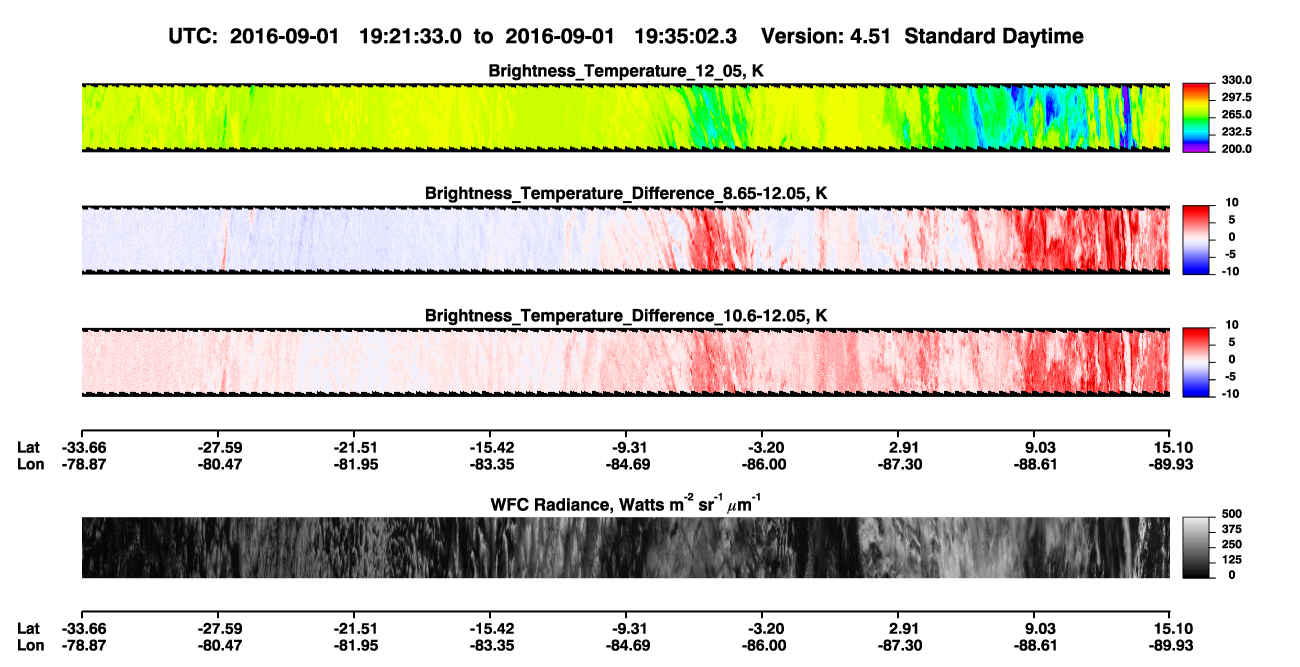
Task: Click the 'Lat' row label of upper axis
Action: [x=29, y=447]
